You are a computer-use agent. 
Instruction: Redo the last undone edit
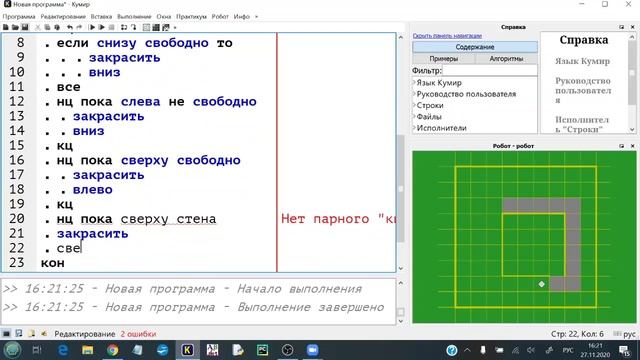79,27
